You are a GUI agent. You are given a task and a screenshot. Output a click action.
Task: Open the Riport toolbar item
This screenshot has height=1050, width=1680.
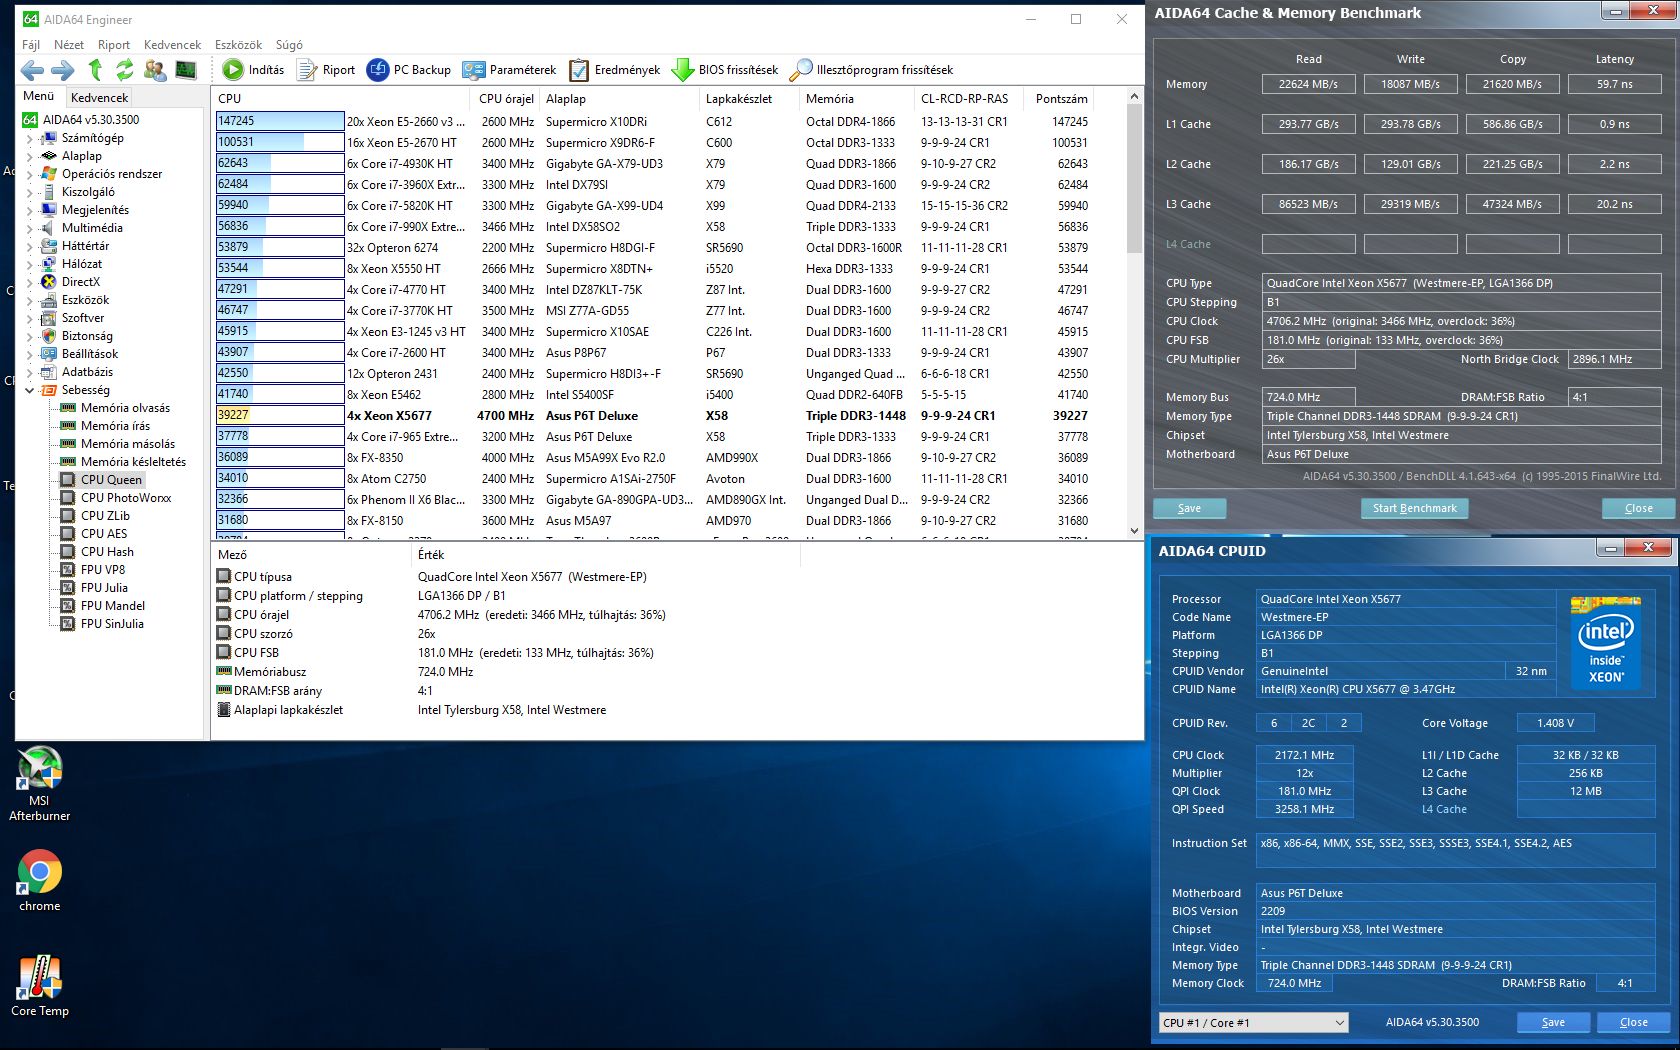(326, 70)
